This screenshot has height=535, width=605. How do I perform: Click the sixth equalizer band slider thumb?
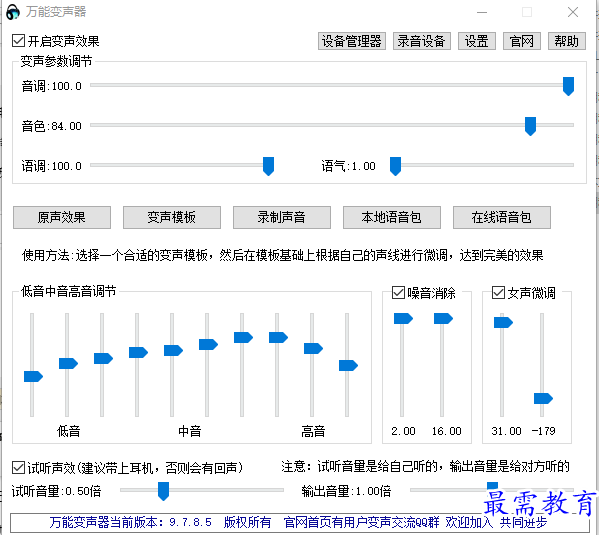208,344
